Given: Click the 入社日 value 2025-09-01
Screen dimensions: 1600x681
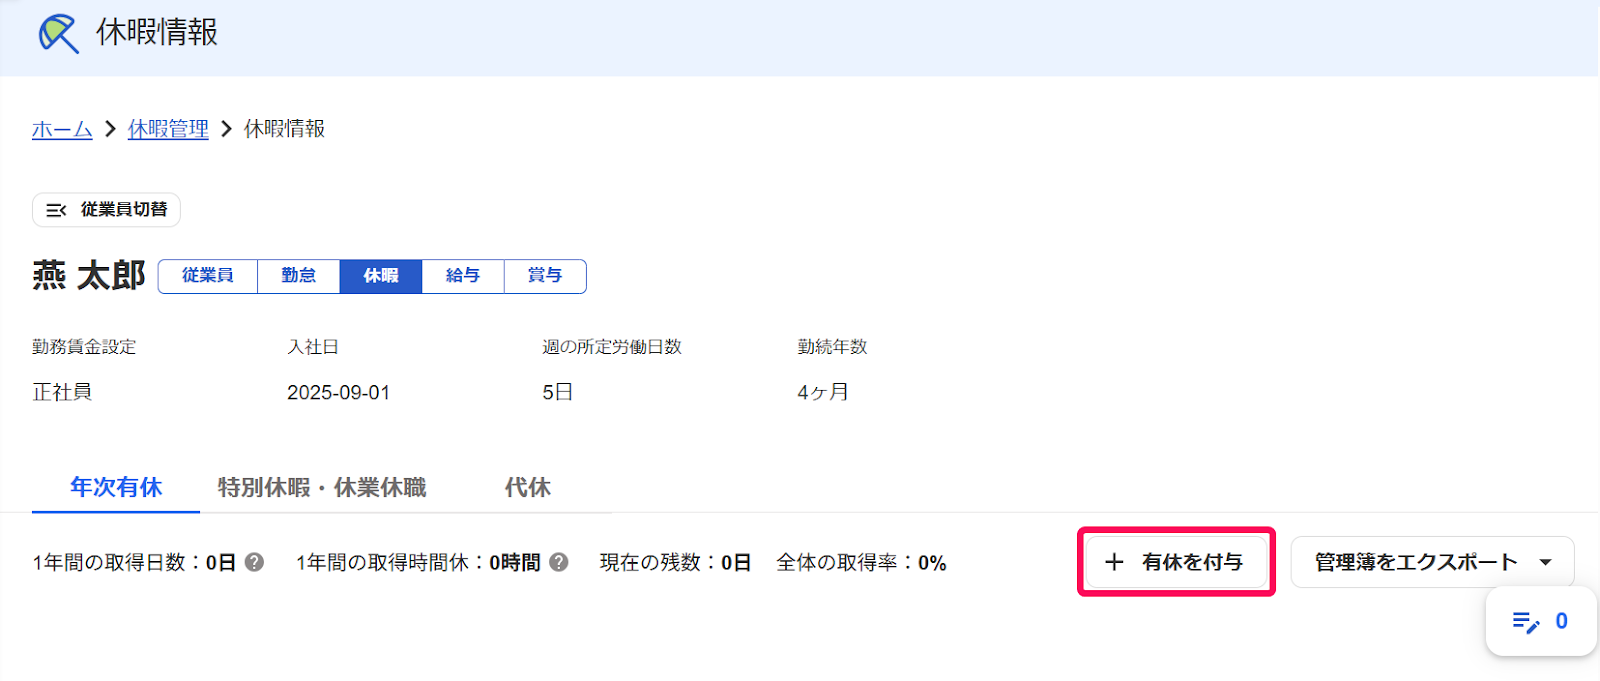Looking at the screenshot, I should click(x=338, y=392).
